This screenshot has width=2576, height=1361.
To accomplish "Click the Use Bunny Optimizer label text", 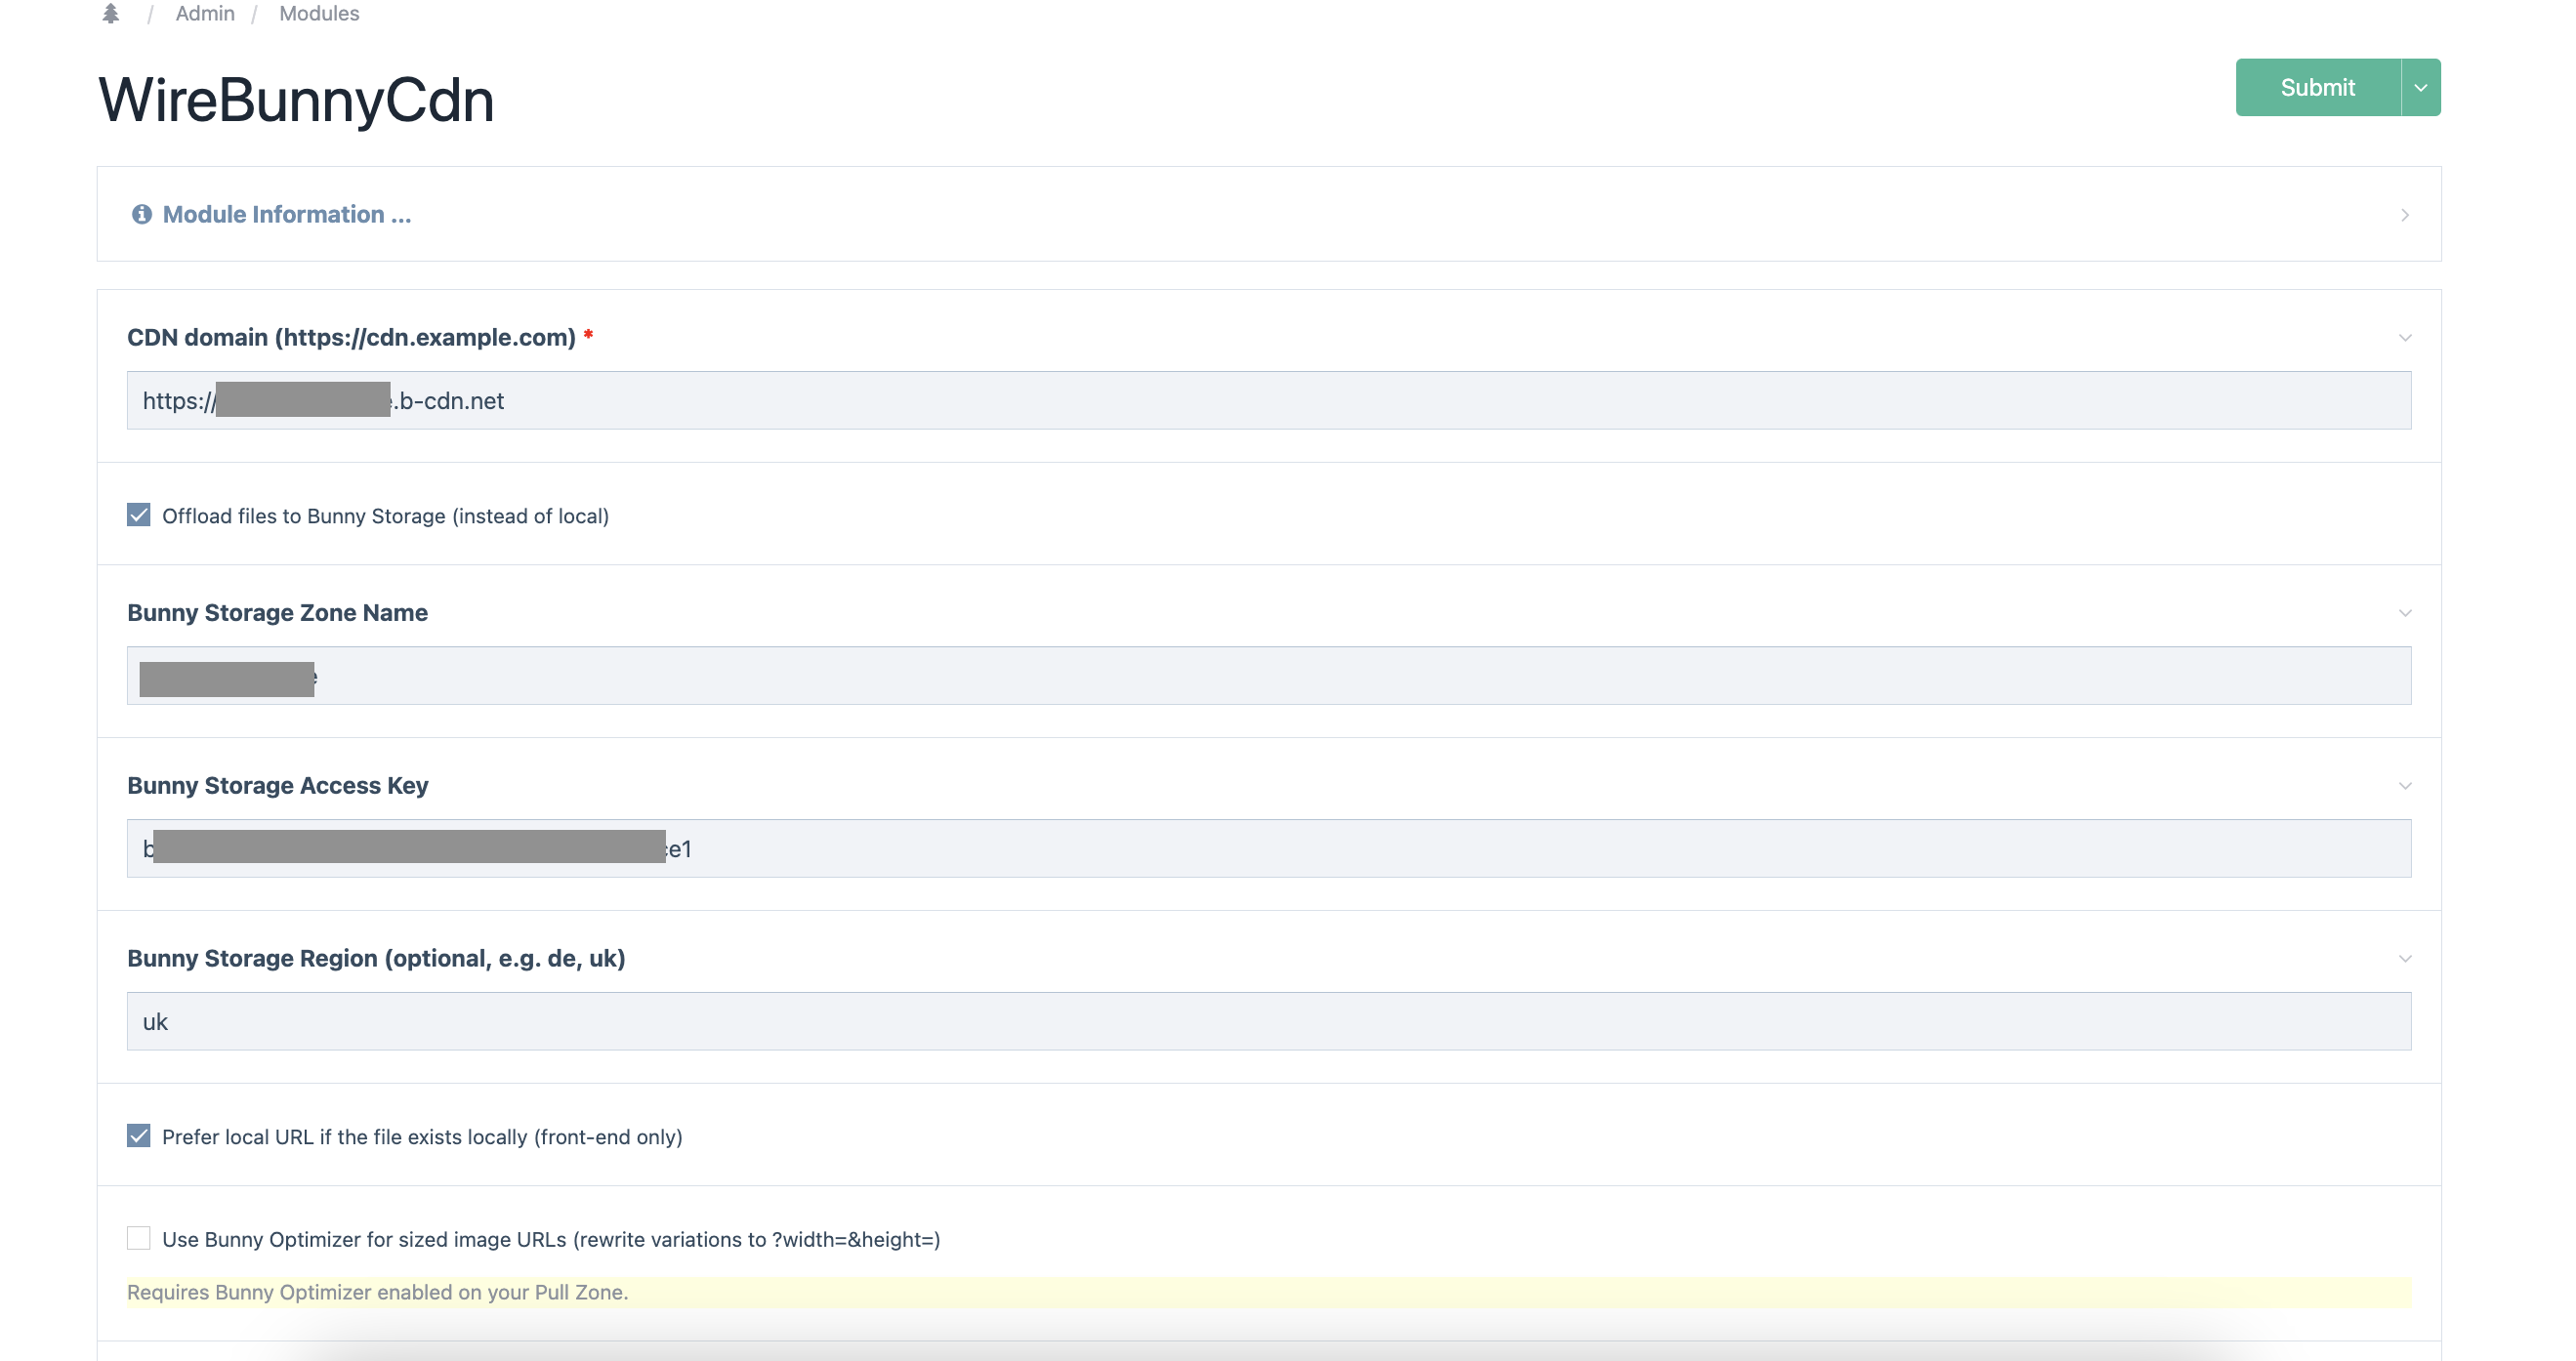I will pos(551,1240).
